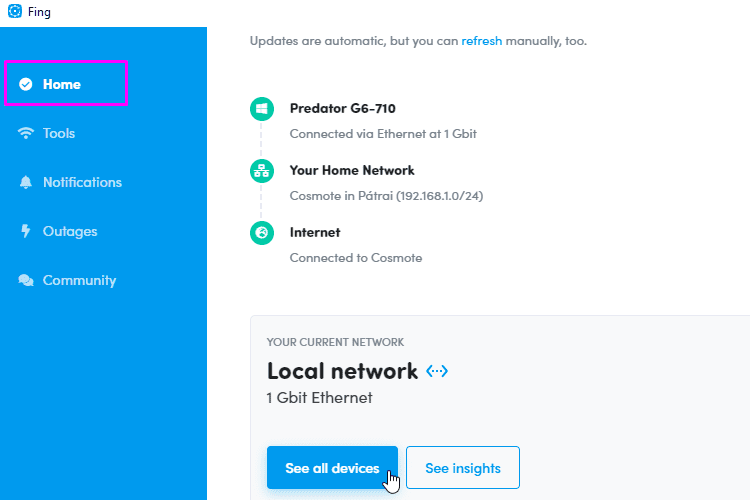The image size is (750, 500).
Task: Click the Community chat bubbles icon
Action: (x=26, y=280)
